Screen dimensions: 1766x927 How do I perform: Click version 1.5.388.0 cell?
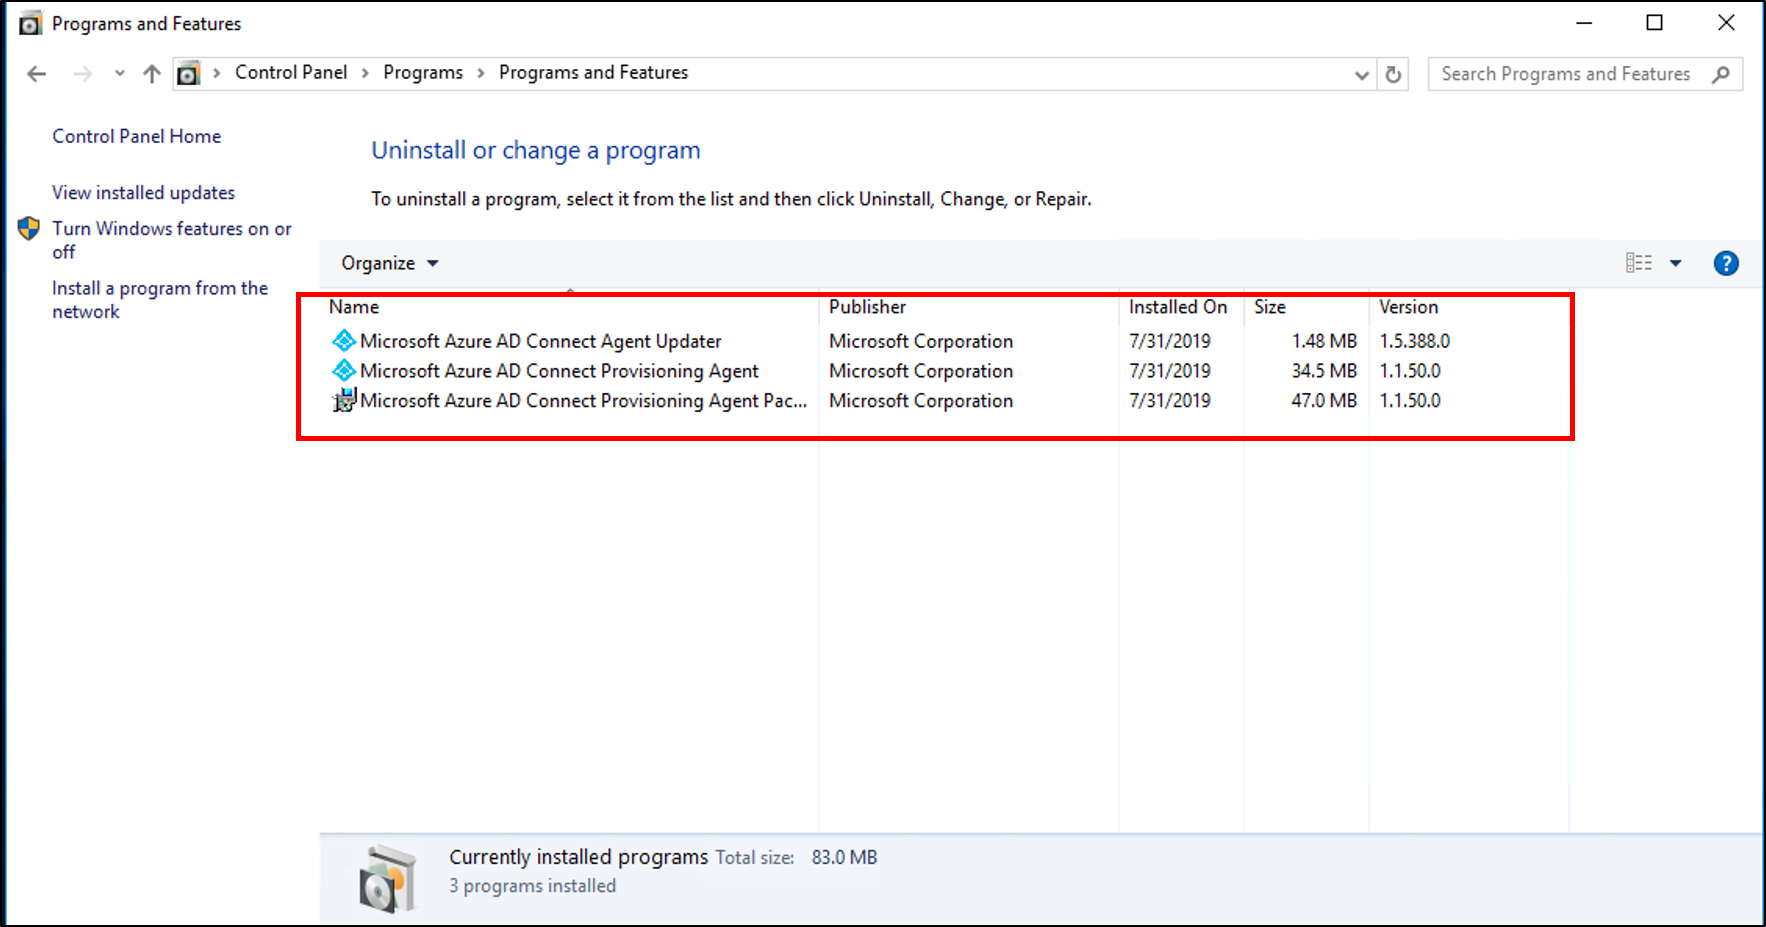pos(1415,341)
